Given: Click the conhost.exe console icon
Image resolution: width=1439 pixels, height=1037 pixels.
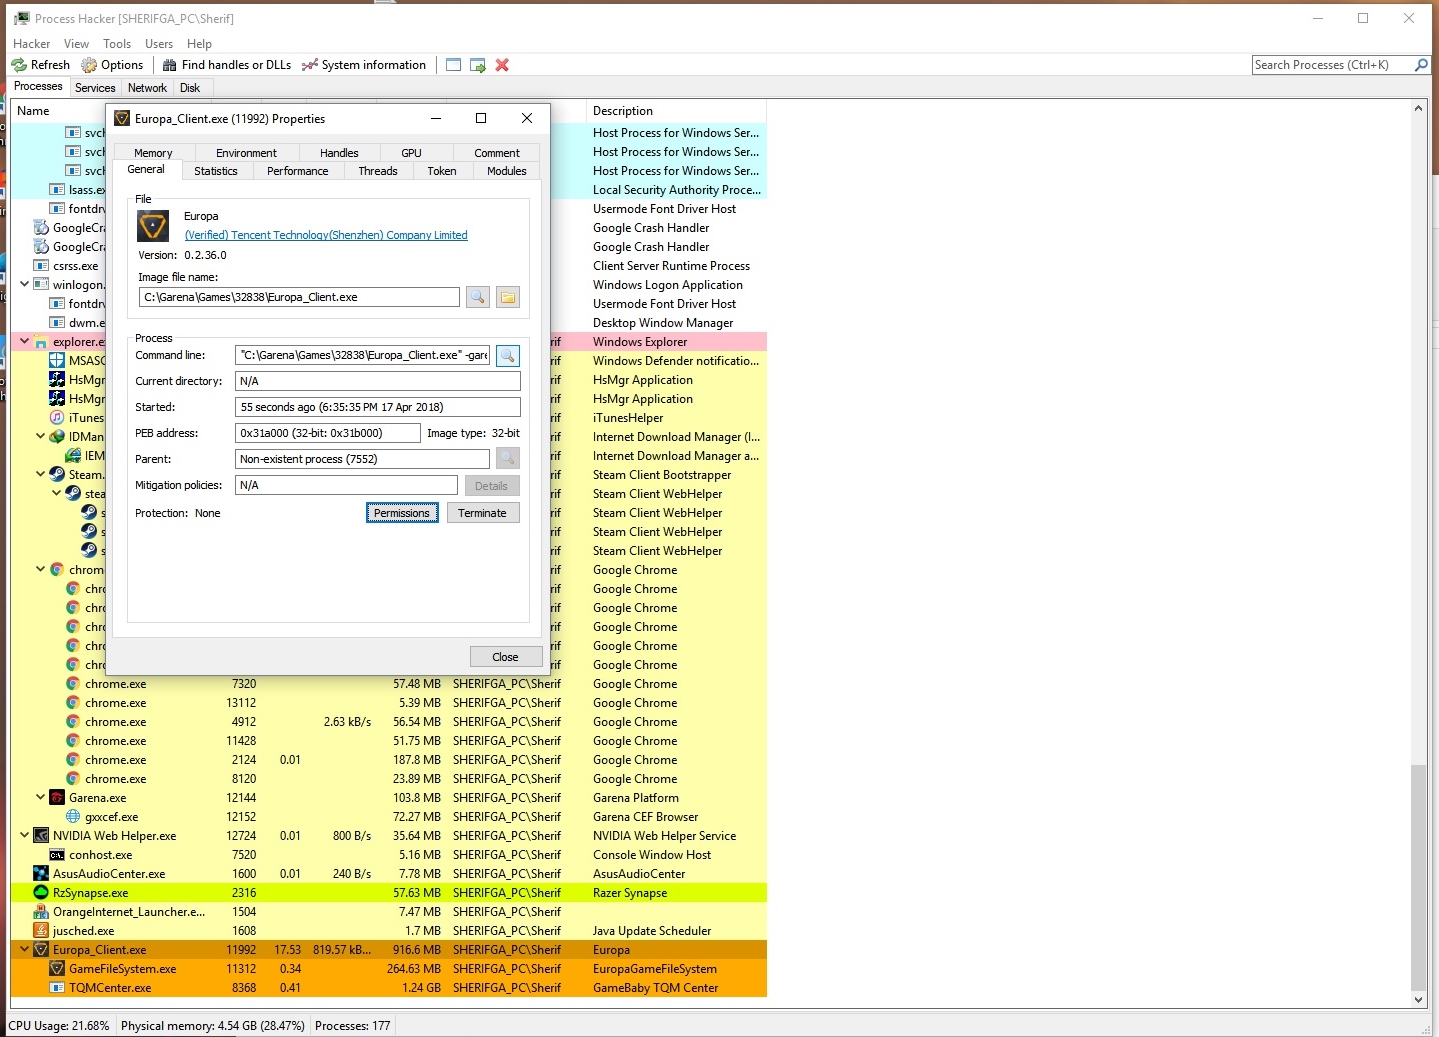Looking at the screenshot, I should pos(57,855).
